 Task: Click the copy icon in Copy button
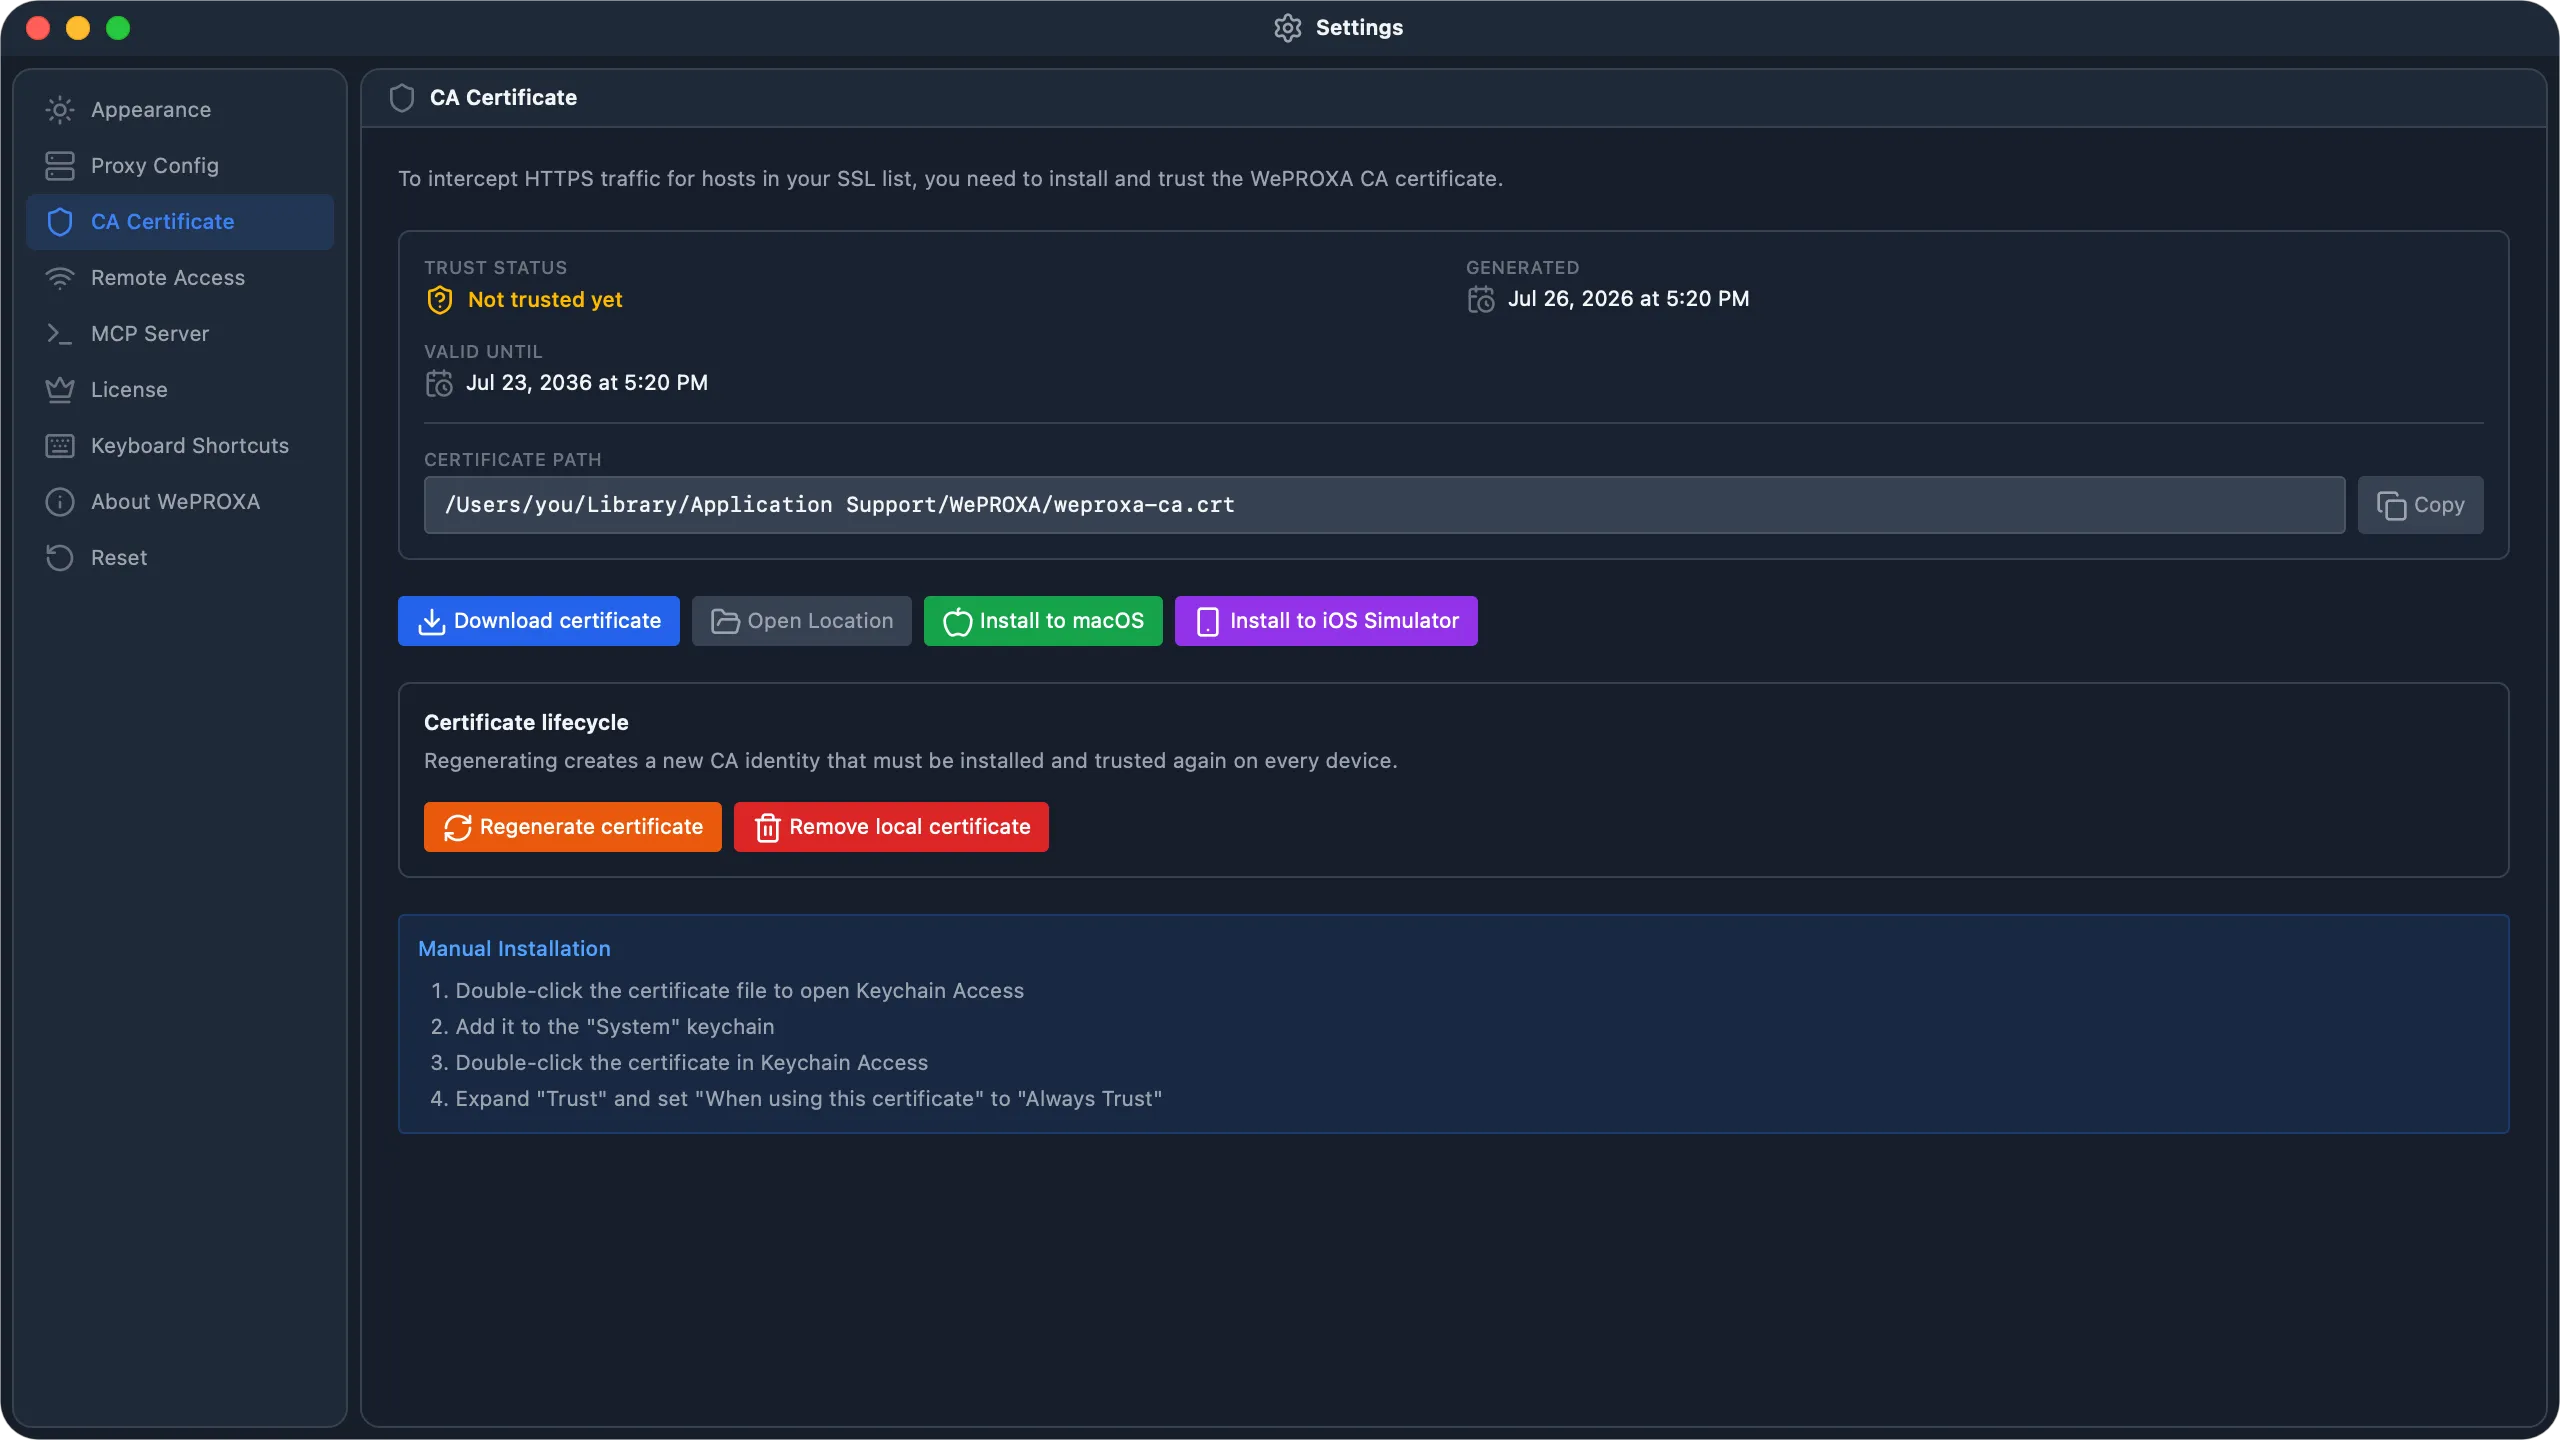click(2391, 506)
